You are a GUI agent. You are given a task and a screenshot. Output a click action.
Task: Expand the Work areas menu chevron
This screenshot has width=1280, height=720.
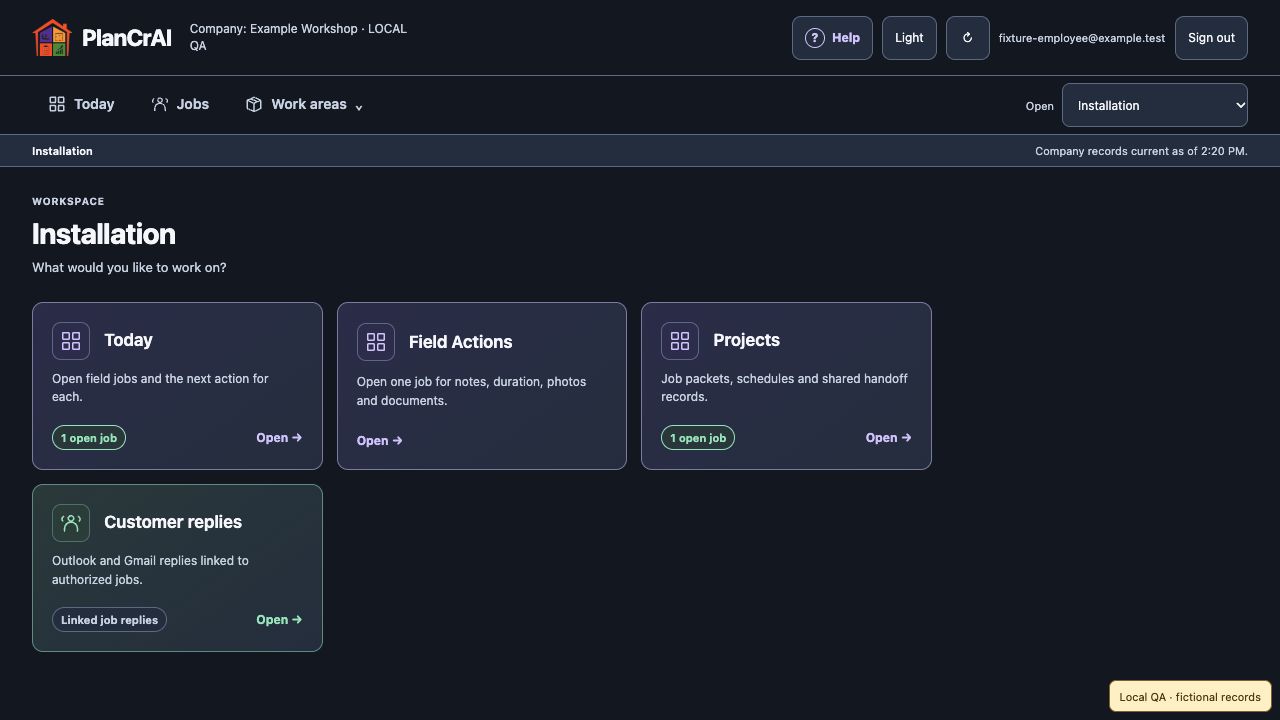pyautogui.click(x=359, y=107)
